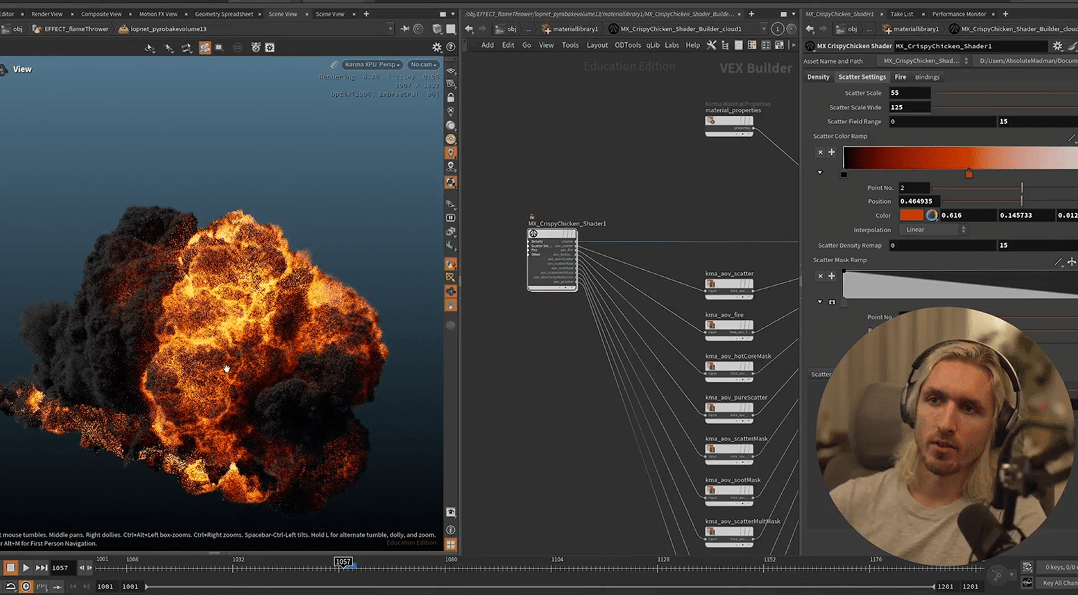Open the Interpolation Linear dropdown

[x=932, y=230]
